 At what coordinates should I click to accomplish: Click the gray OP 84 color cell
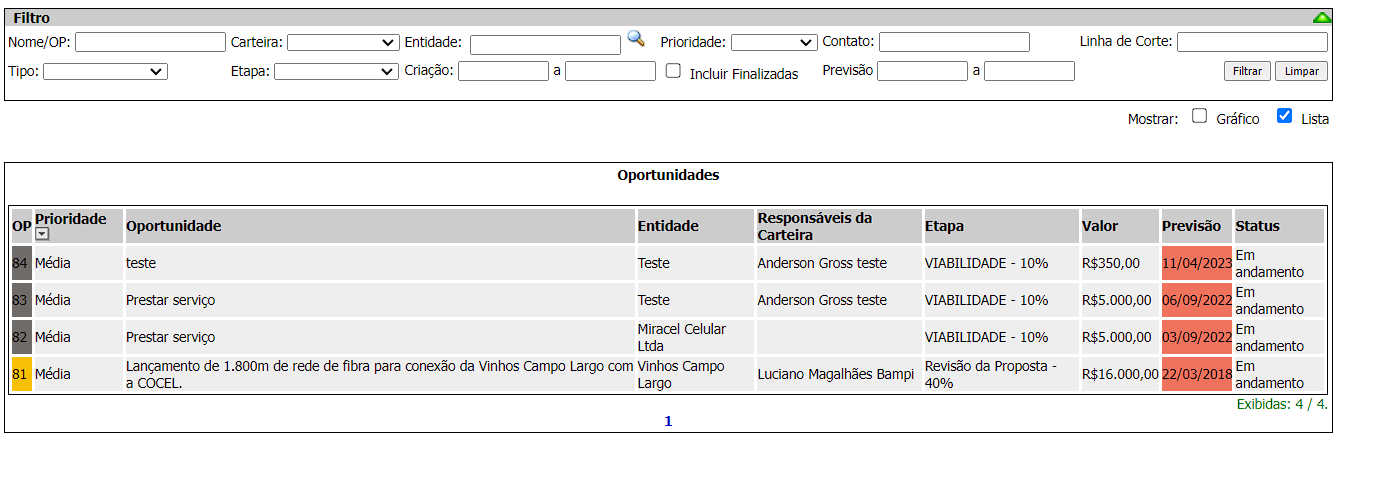(x=20, y=263)
